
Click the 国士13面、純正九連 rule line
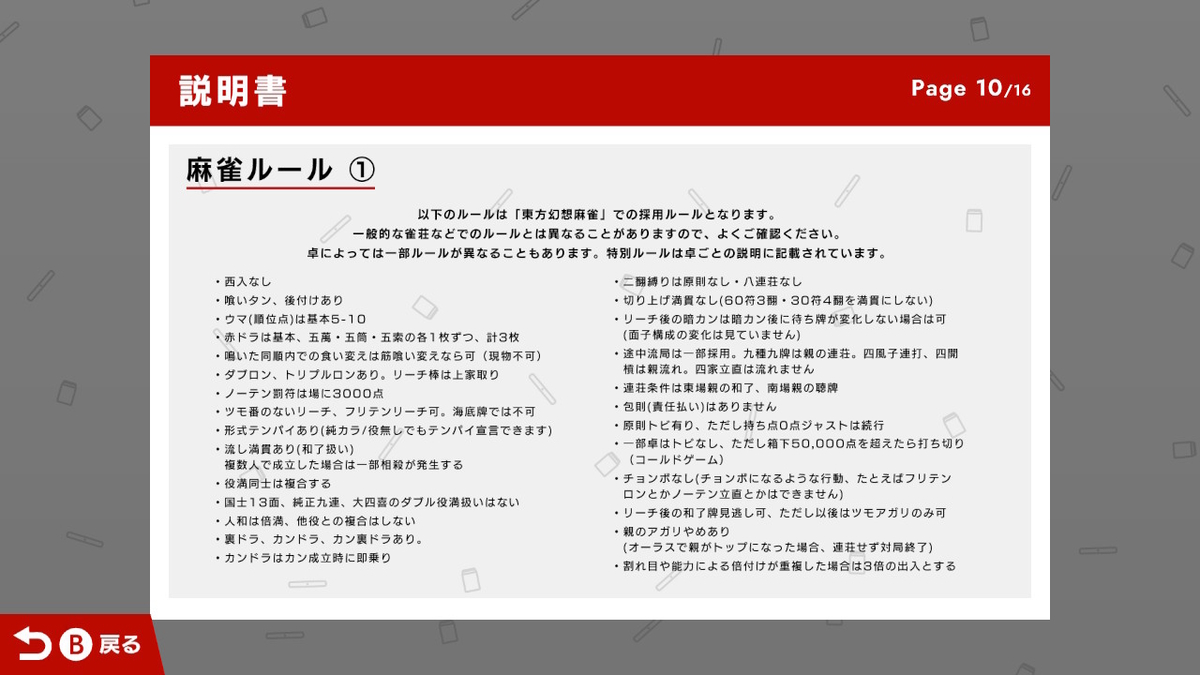coord(366,502)
